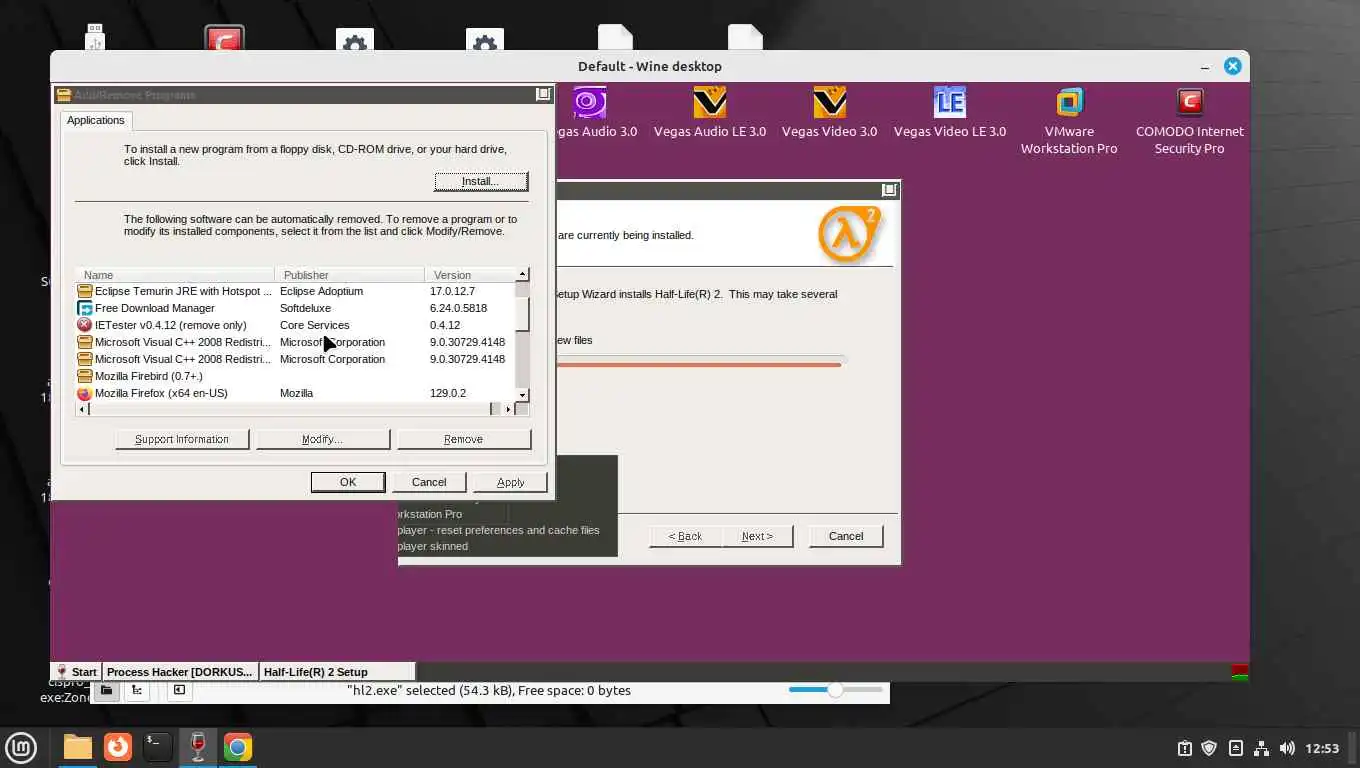Click the network tray icon
Viewport: 1360px width, 768px height.
[x=1261, y=748]
